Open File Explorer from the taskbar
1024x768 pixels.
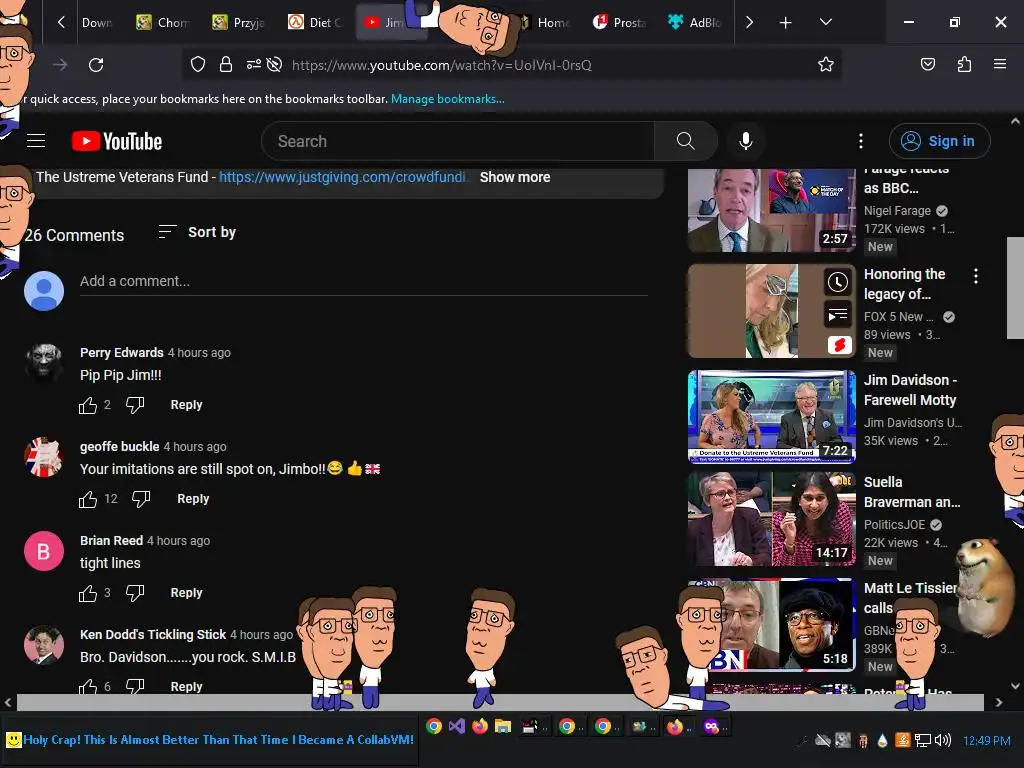502,726
